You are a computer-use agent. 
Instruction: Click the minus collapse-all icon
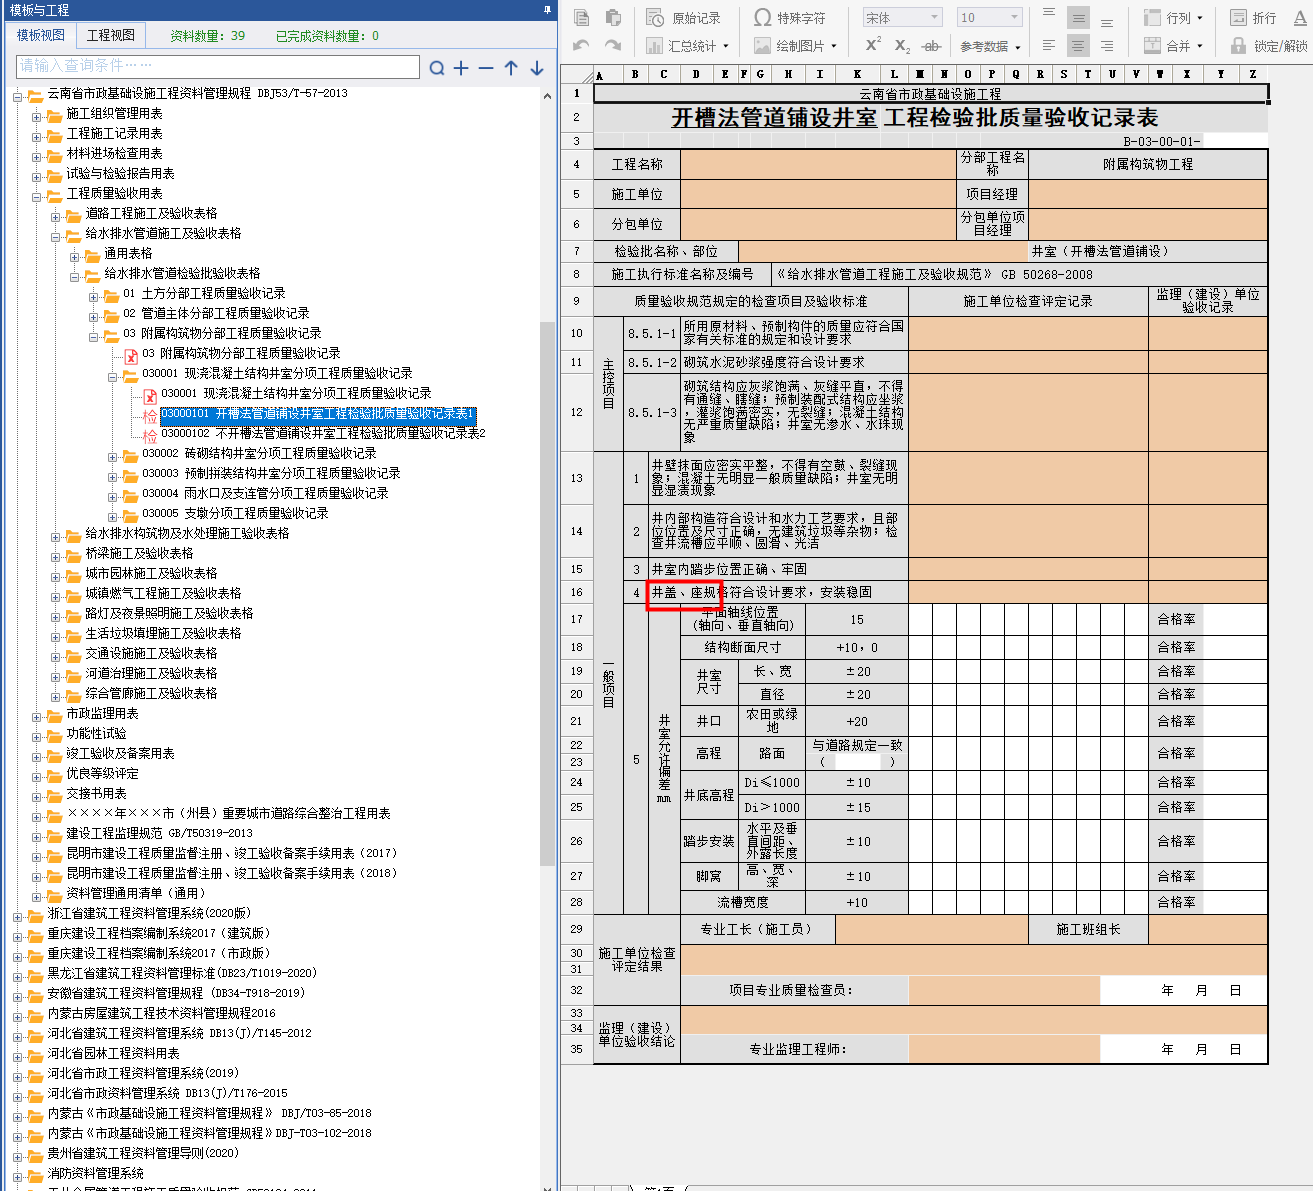(x=486, y=68)
